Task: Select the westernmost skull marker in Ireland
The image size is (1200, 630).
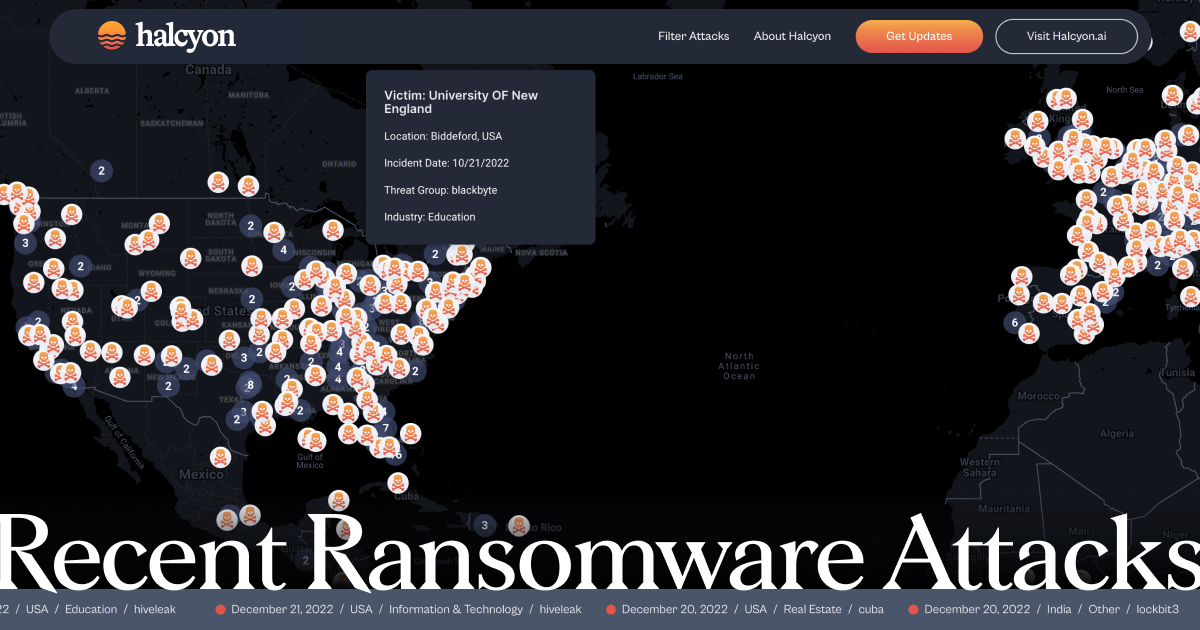Action: [1013, 138]
